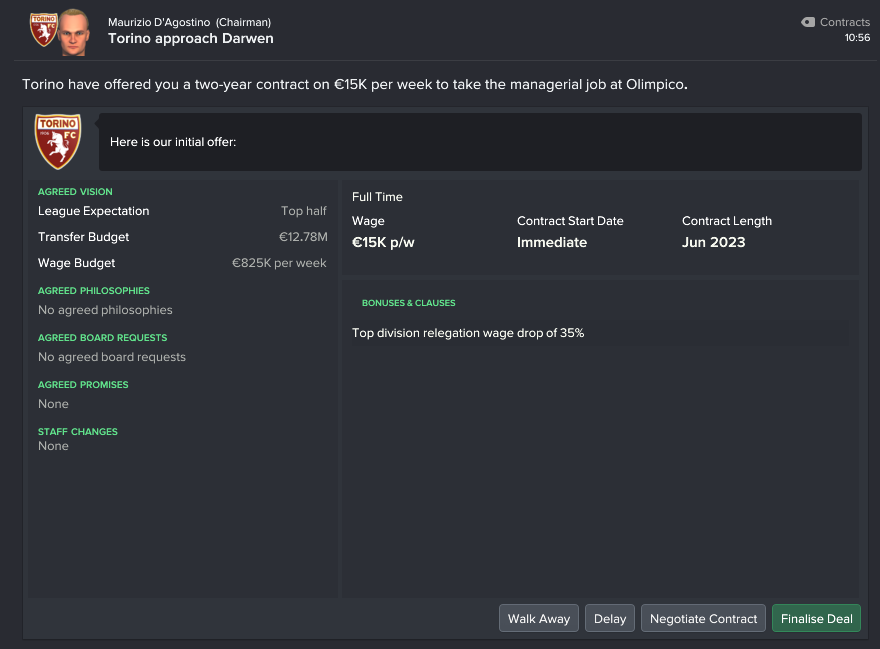Select the League Expectation row
Screen dimensions: 880x649
(x=182, y=211)
